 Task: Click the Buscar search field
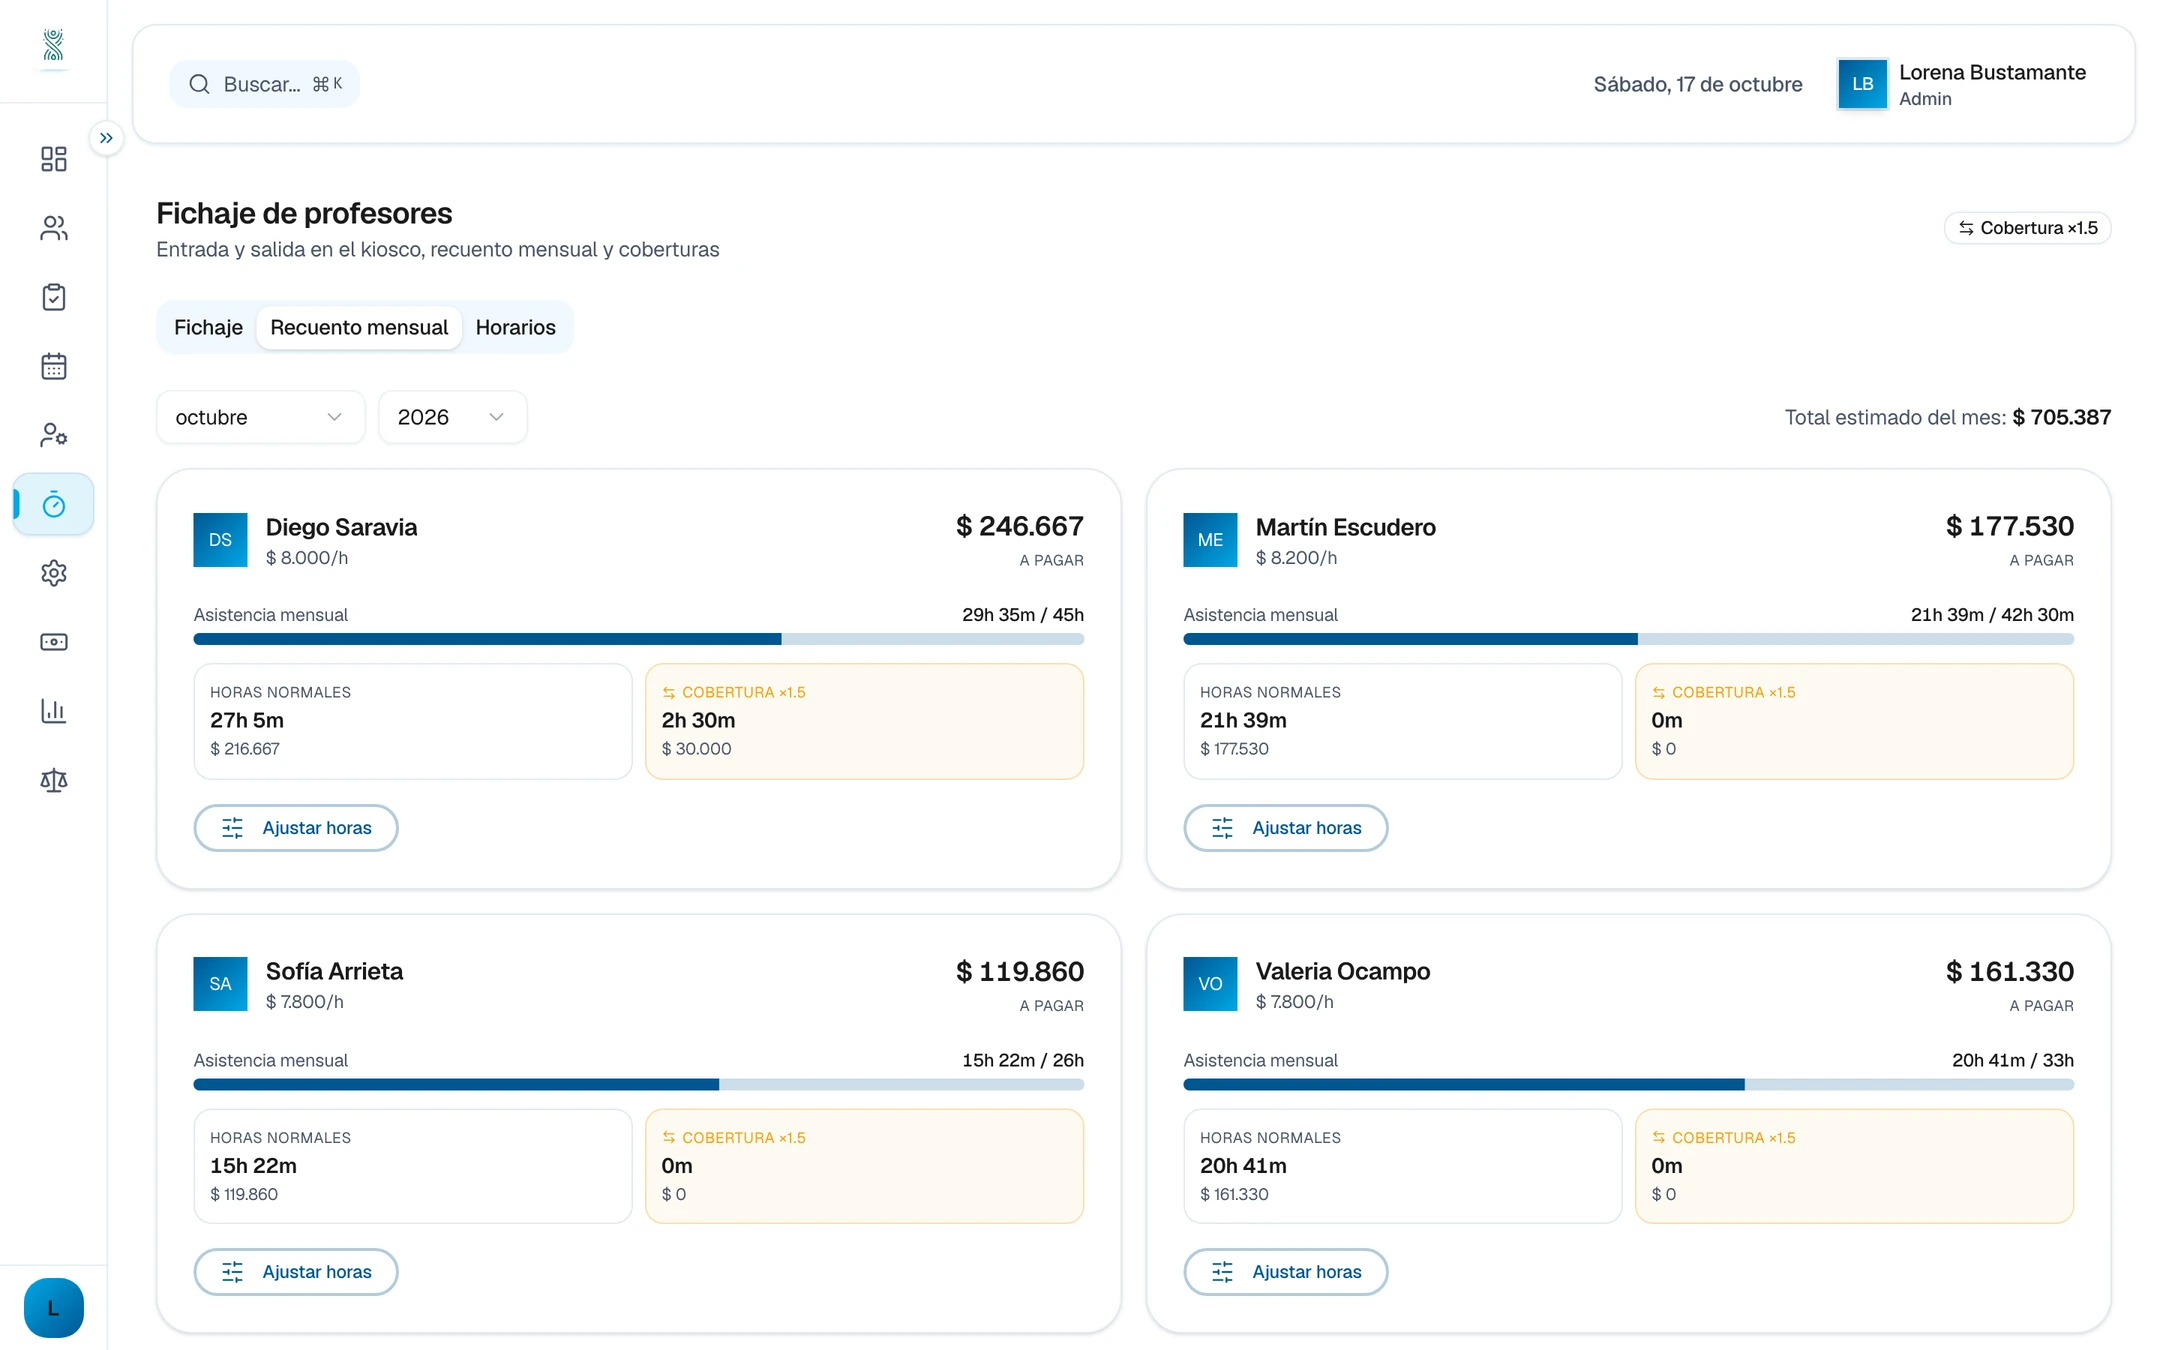(264, 84)
